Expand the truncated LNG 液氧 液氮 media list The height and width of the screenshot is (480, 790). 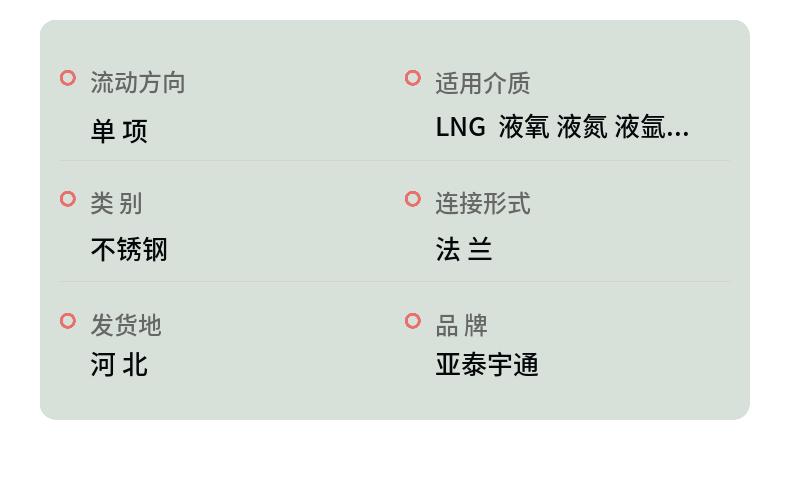(x=562, y=127)
